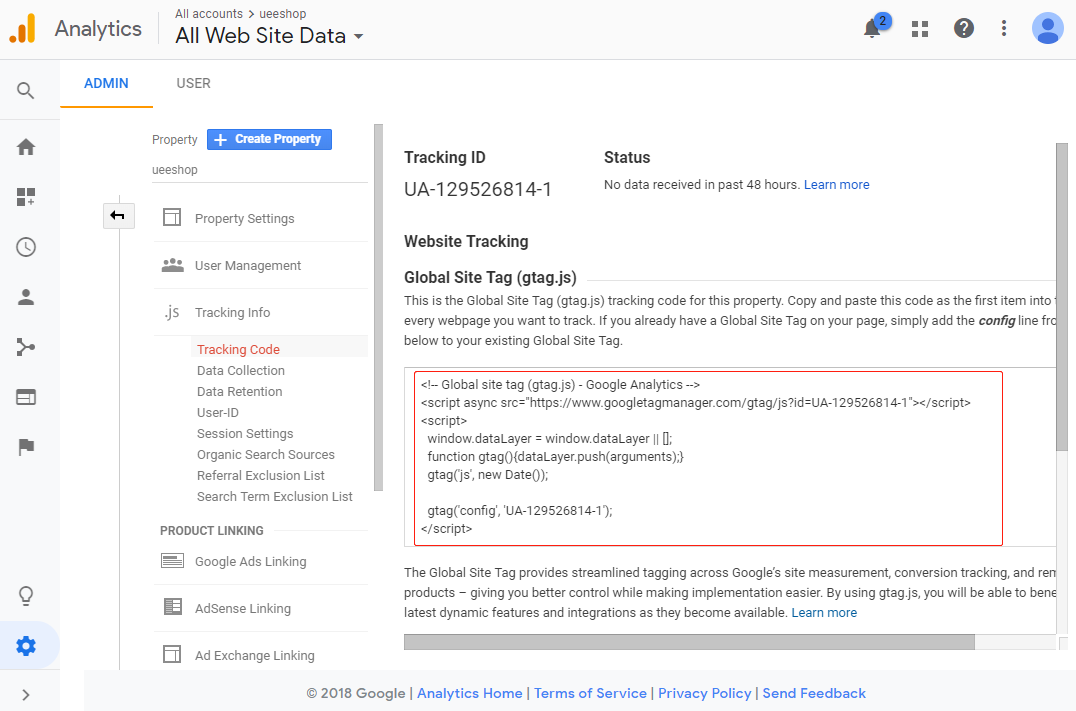Open AdSense Linking
Viewport: 1076px width, 711px height.
[x=243, y=609]
